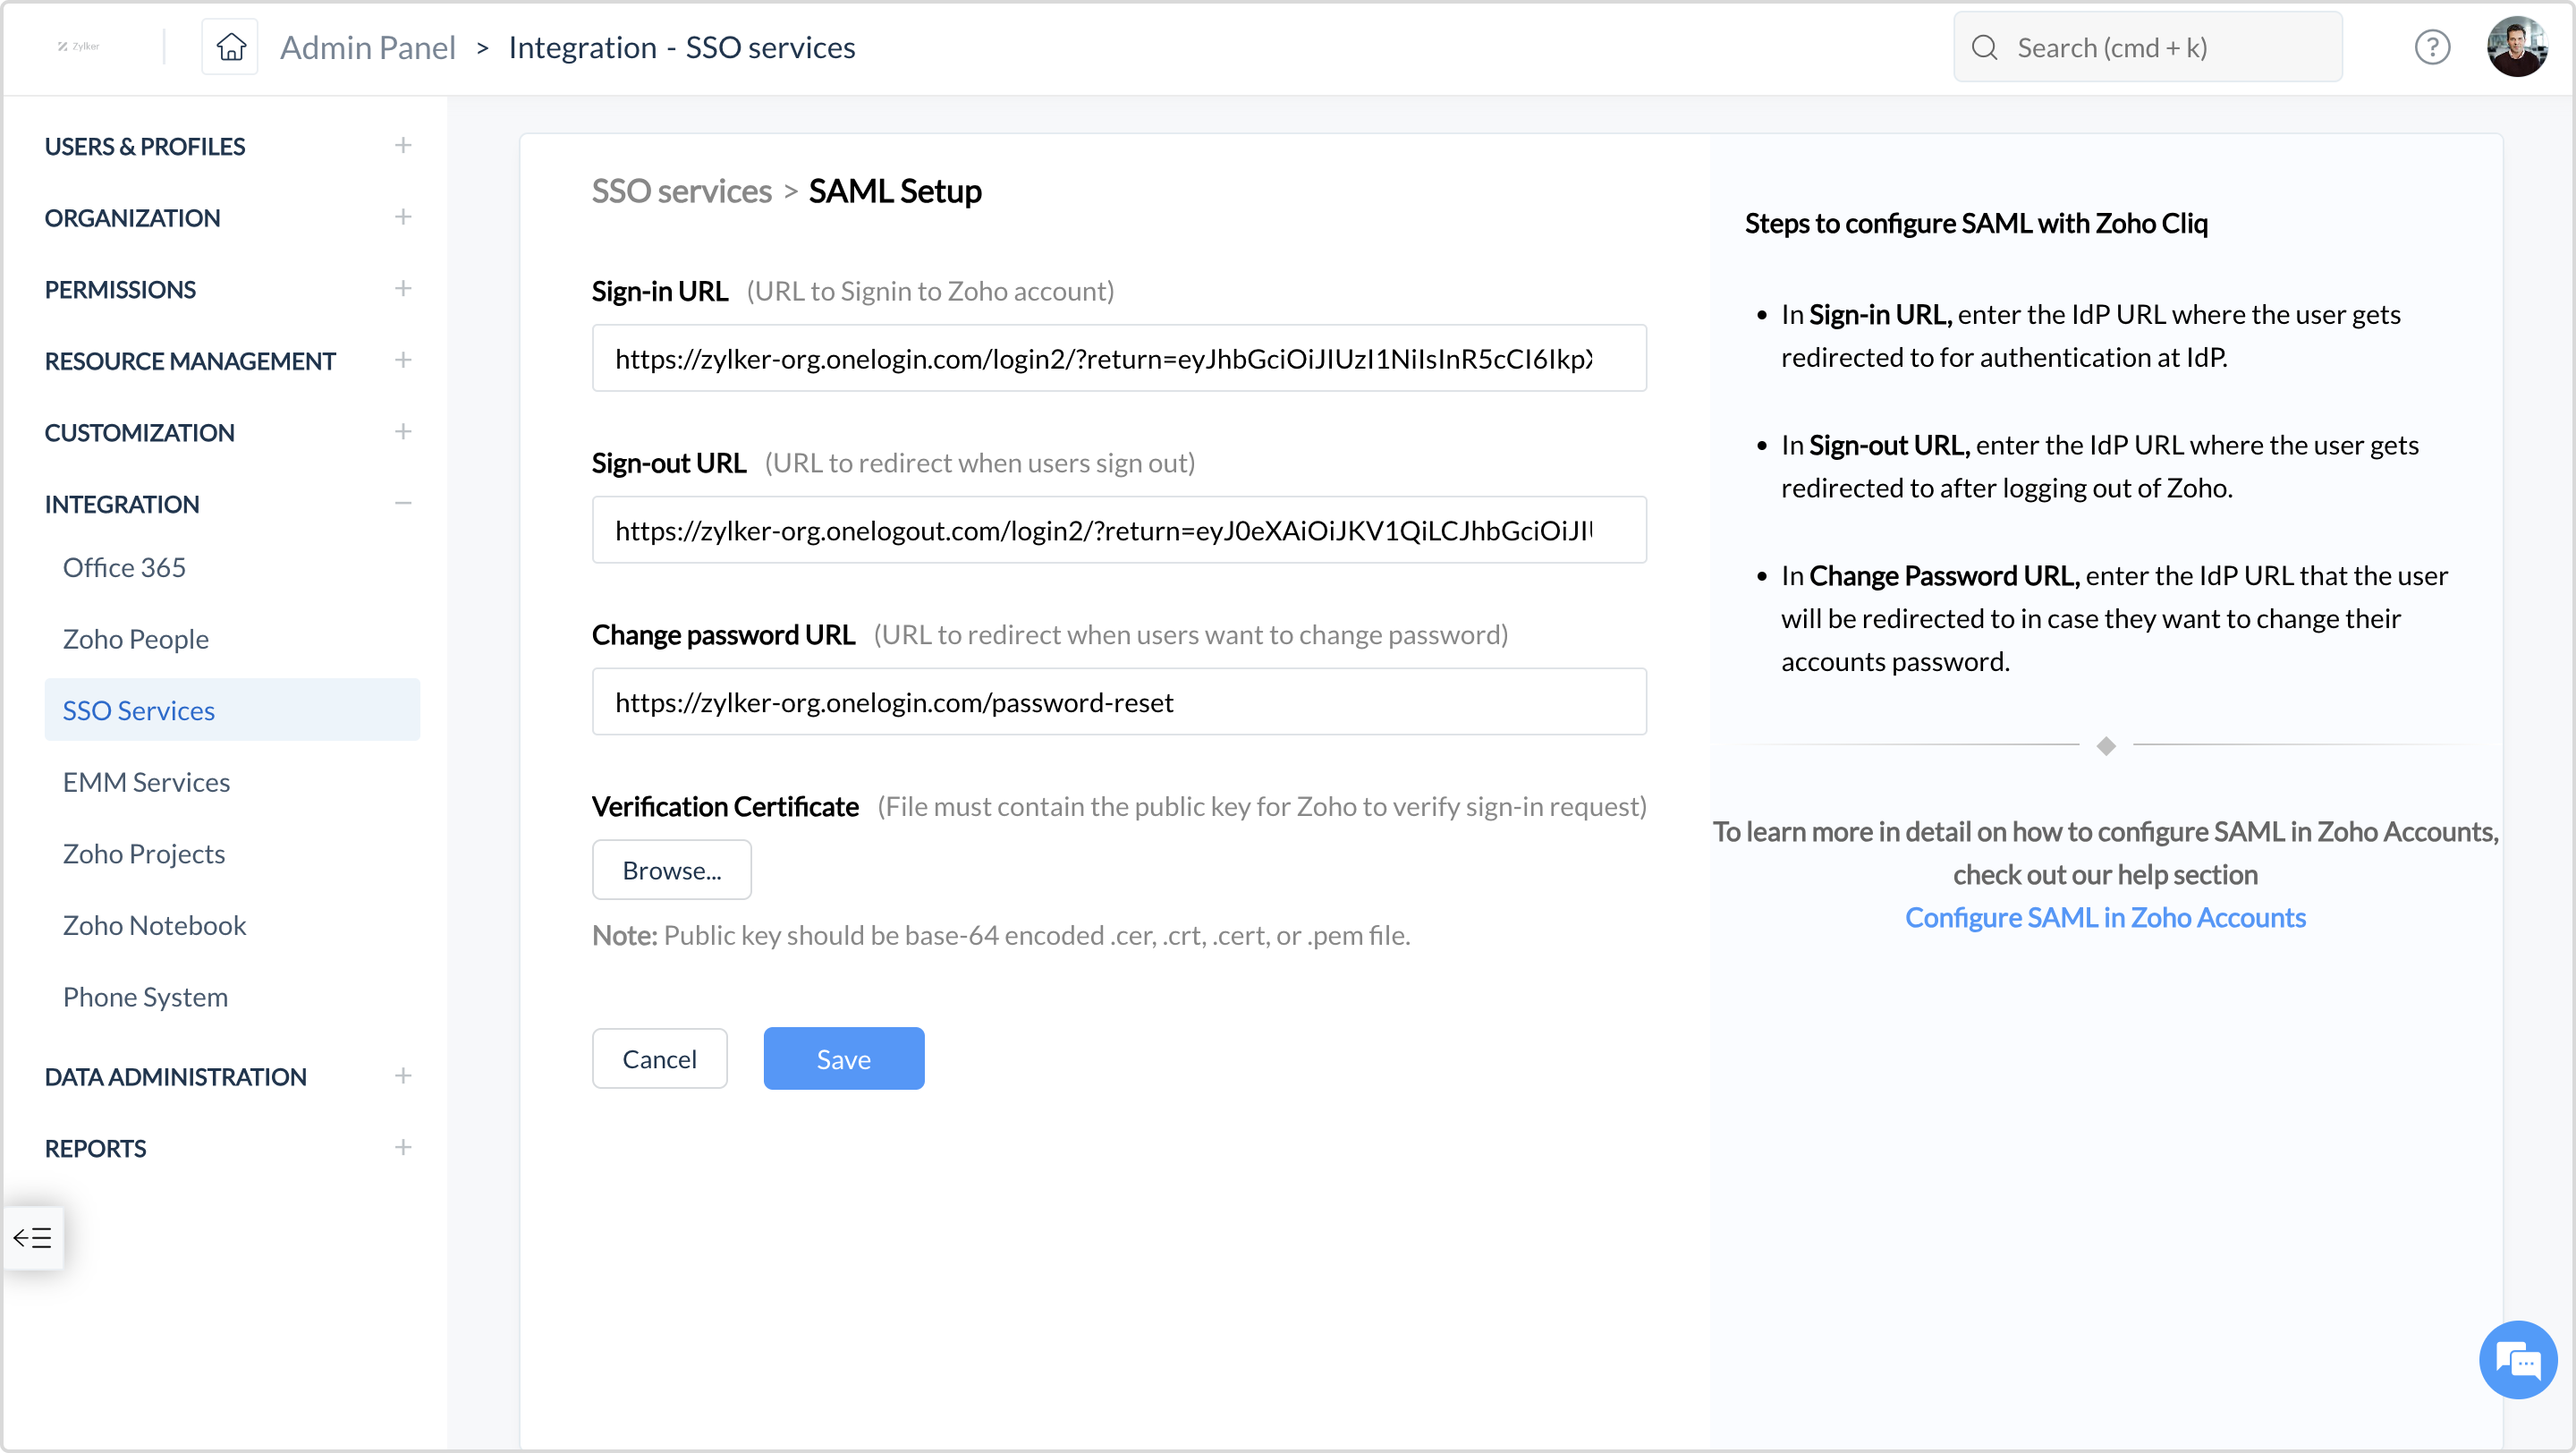Browse for verification certificate file
Screen dimensions: 2576x1453
[672, 870]
